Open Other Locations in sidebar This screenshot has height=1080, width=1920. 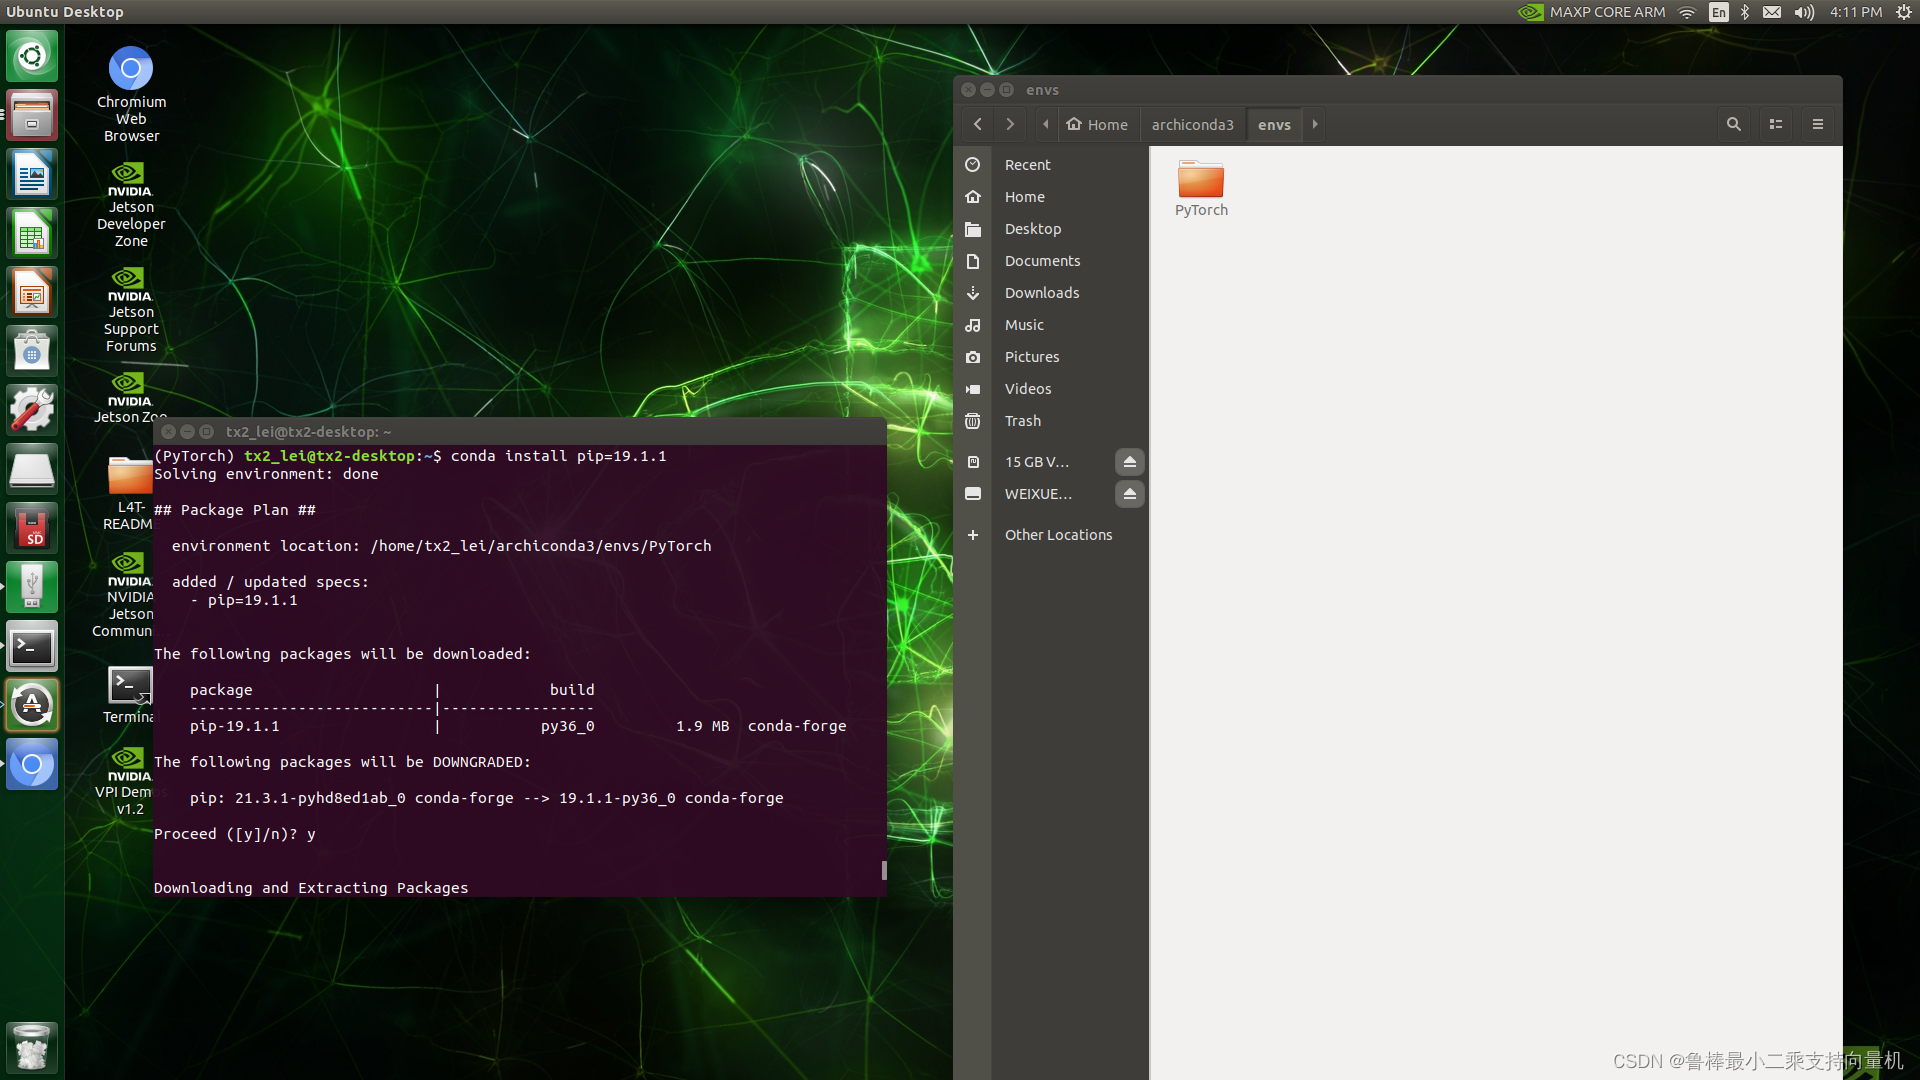click(1050, 535)
